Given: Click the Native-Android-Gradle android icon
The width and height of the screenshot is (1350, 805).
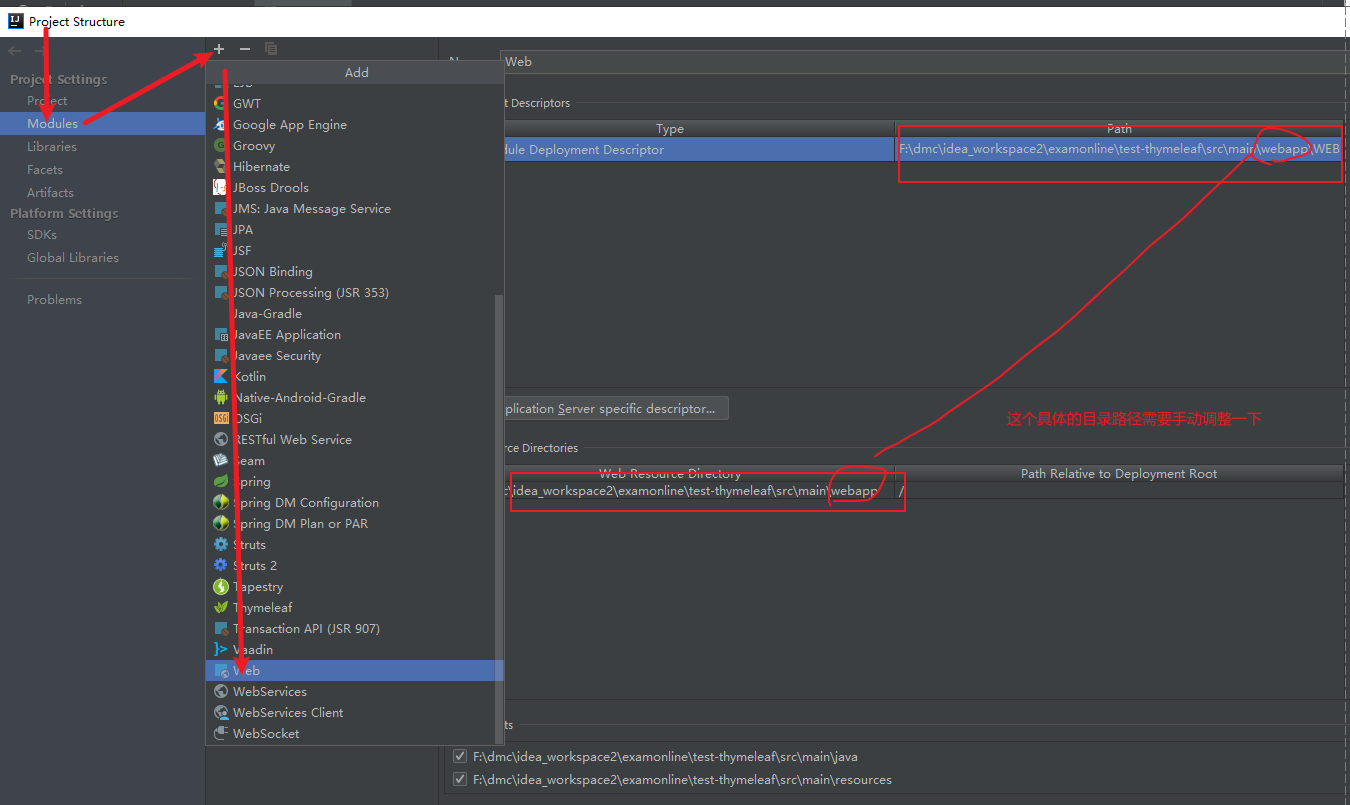Looking at the screenshot, I should coord(221,397).
